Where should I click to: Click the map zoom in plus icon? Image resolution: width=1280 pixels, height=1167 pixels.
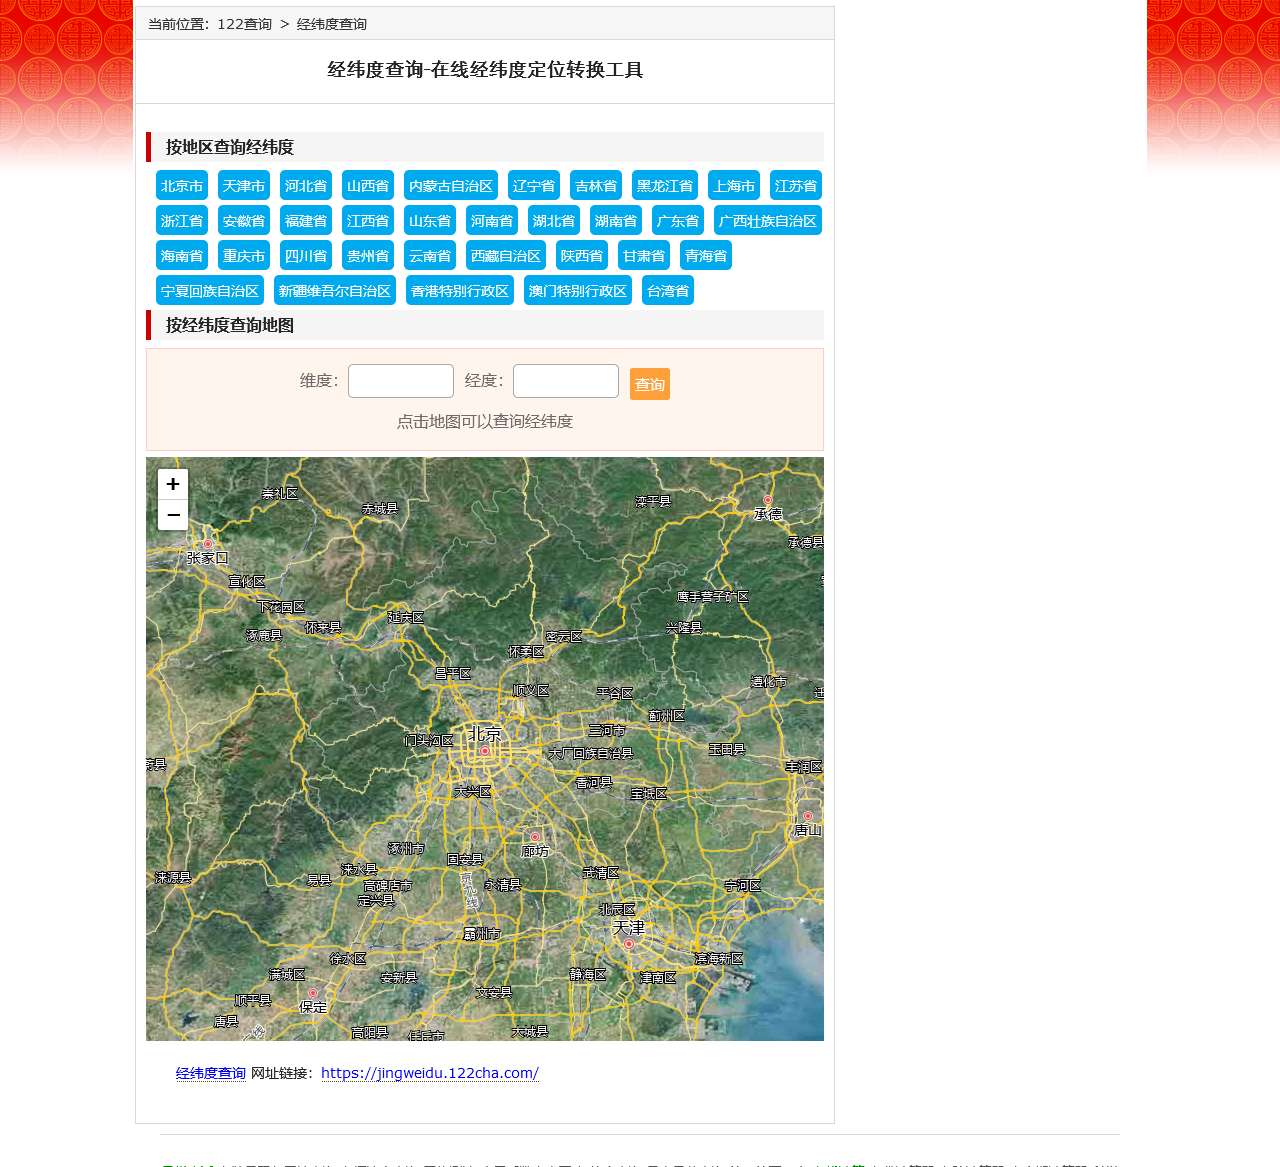[x=172, y=484]
